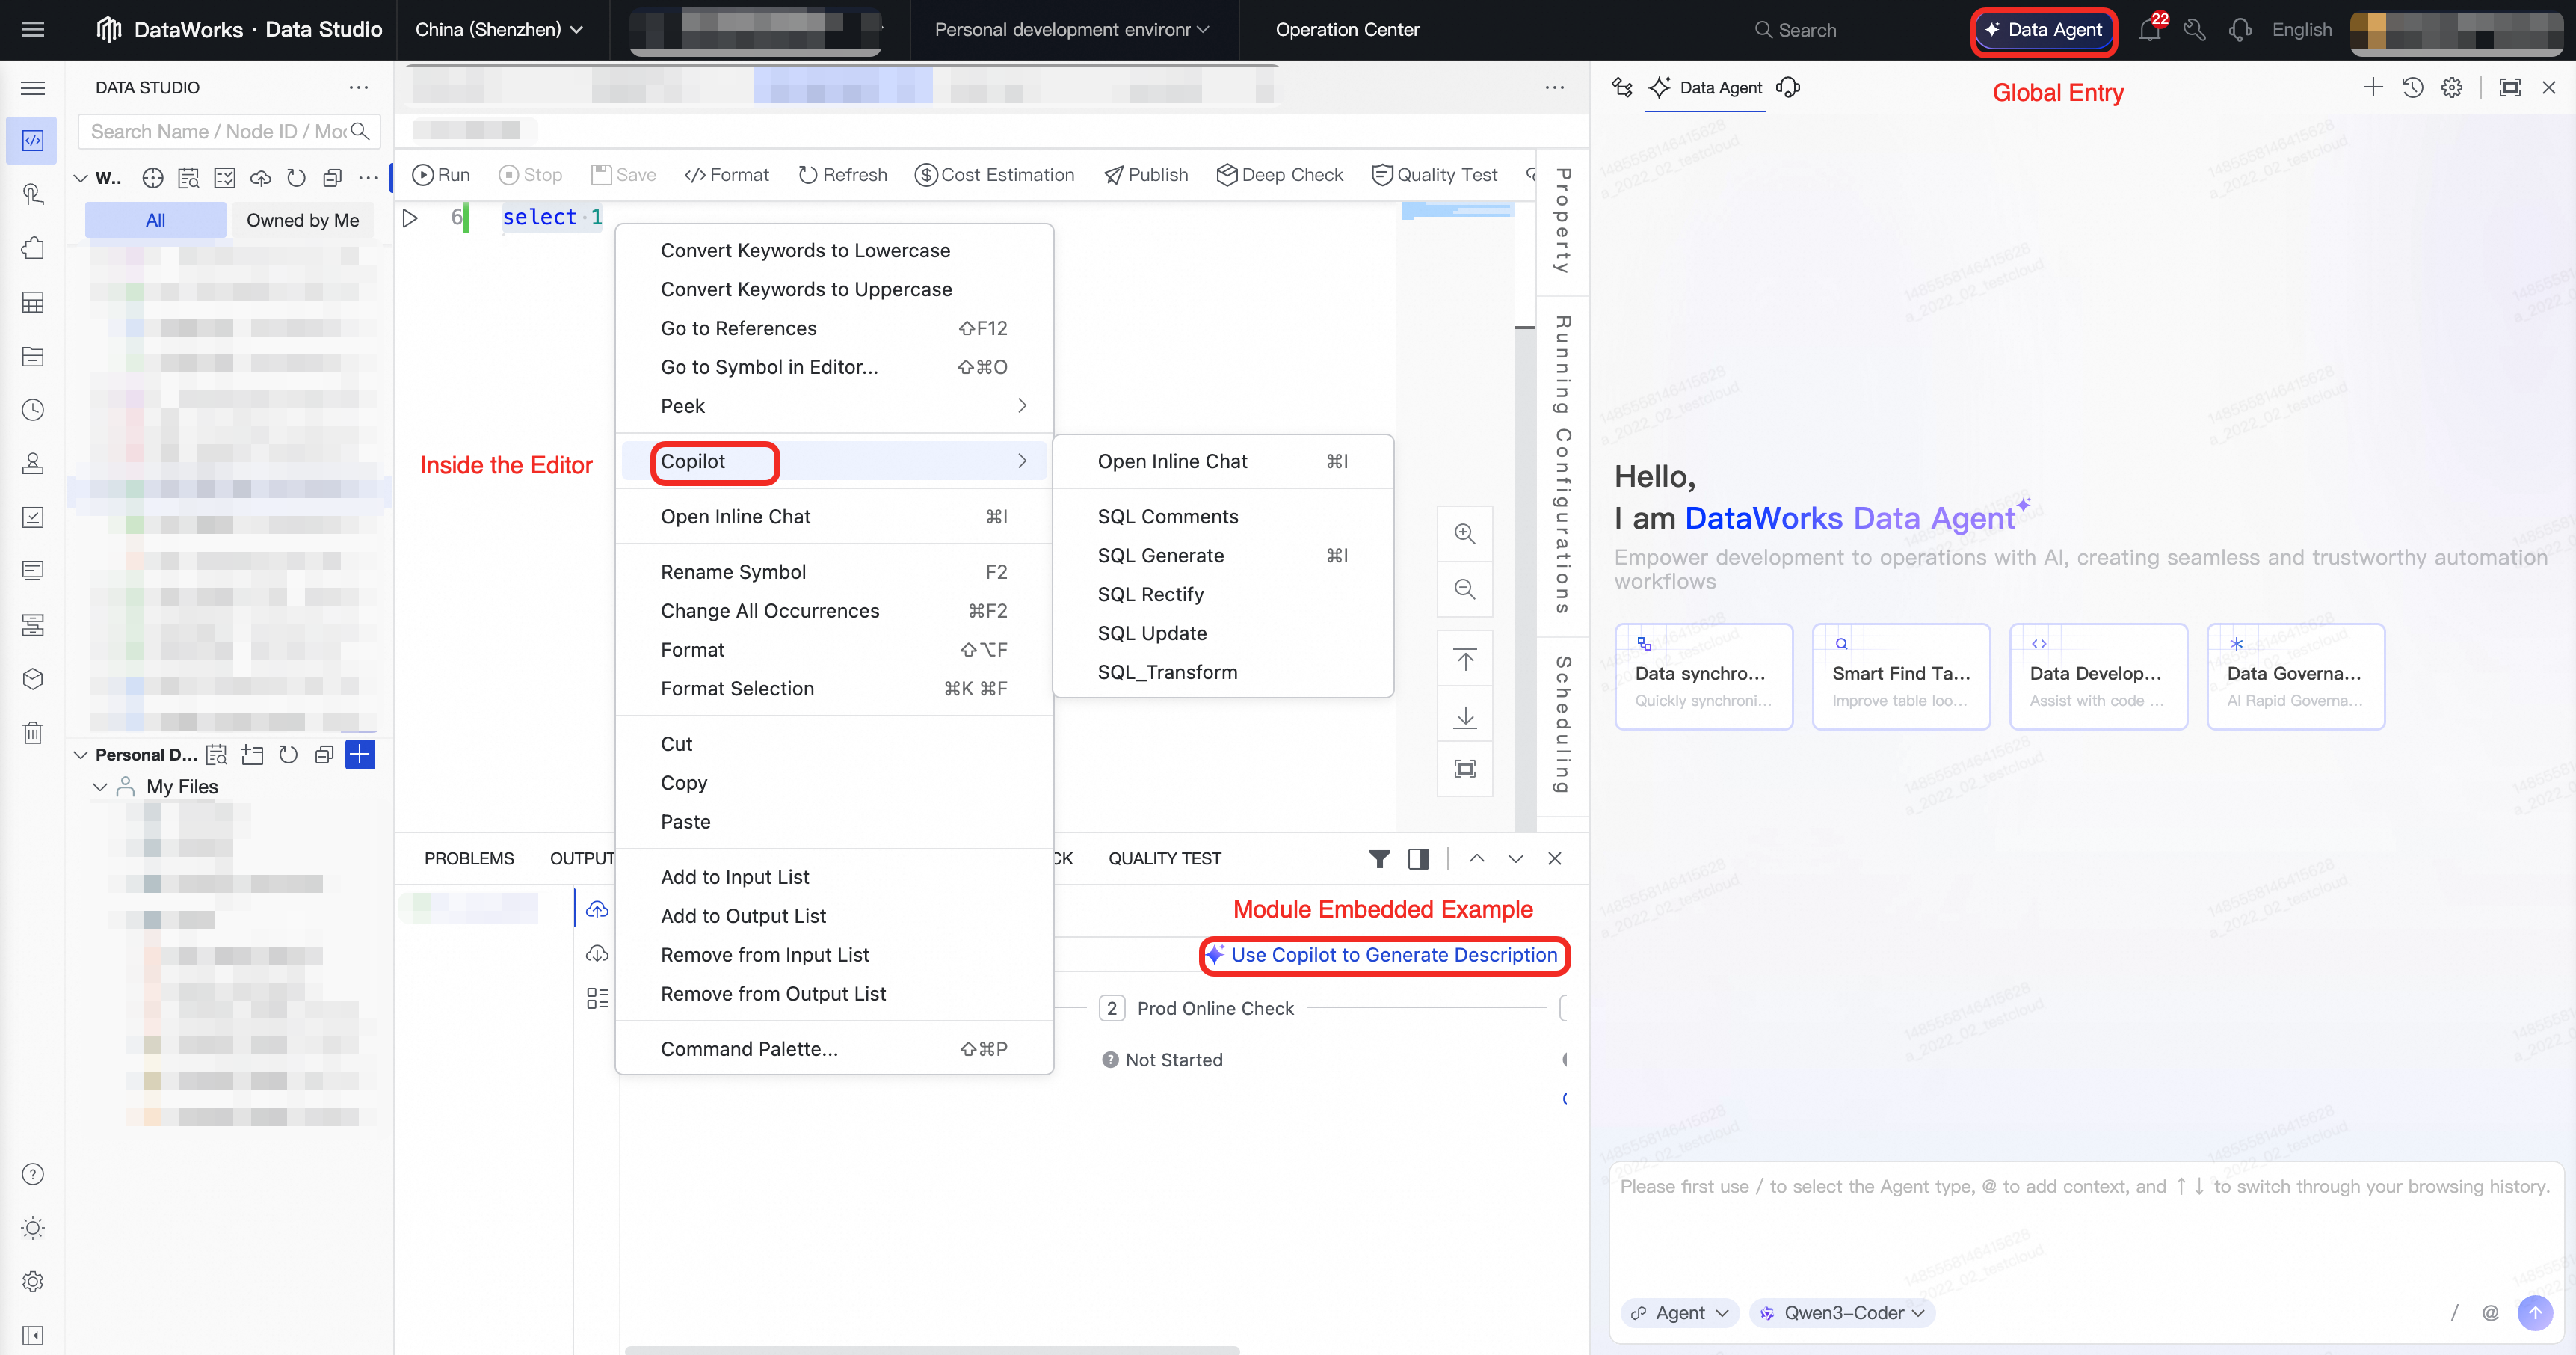Open the clock history icon in left sidebar
The height and width of the screenshot is (1355, 2576).
33,409
